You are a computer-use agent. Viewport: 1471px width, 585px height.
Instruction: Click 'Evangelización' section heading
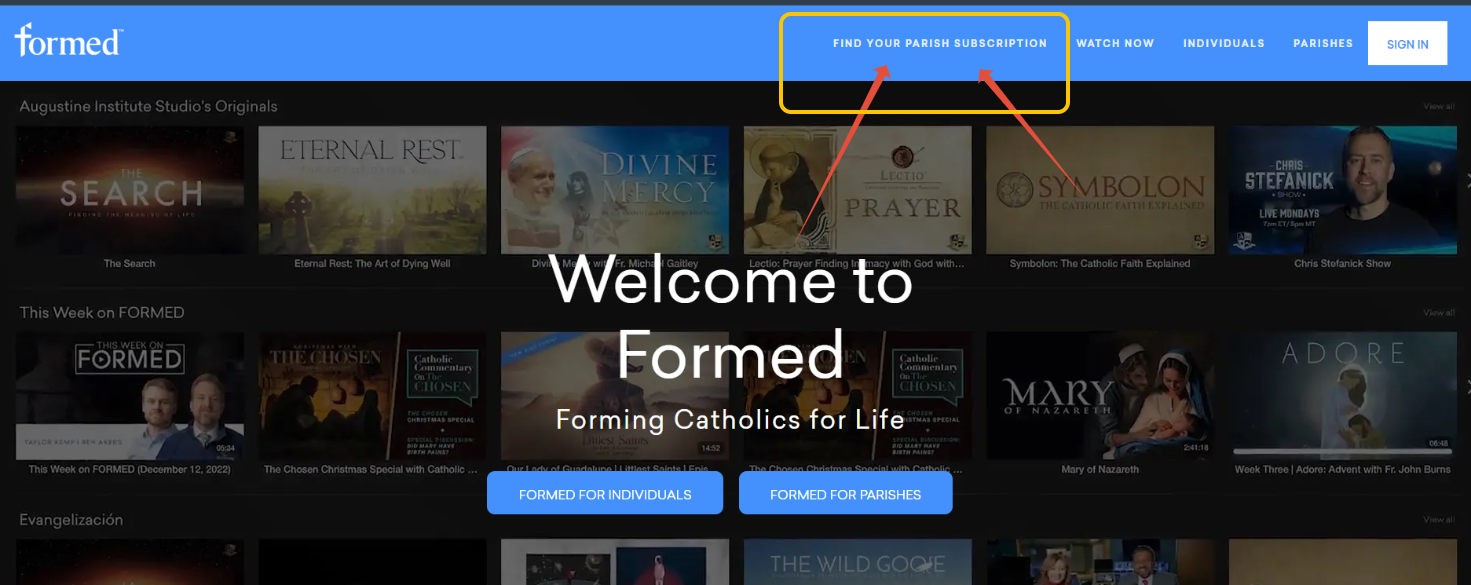[72, 520]
